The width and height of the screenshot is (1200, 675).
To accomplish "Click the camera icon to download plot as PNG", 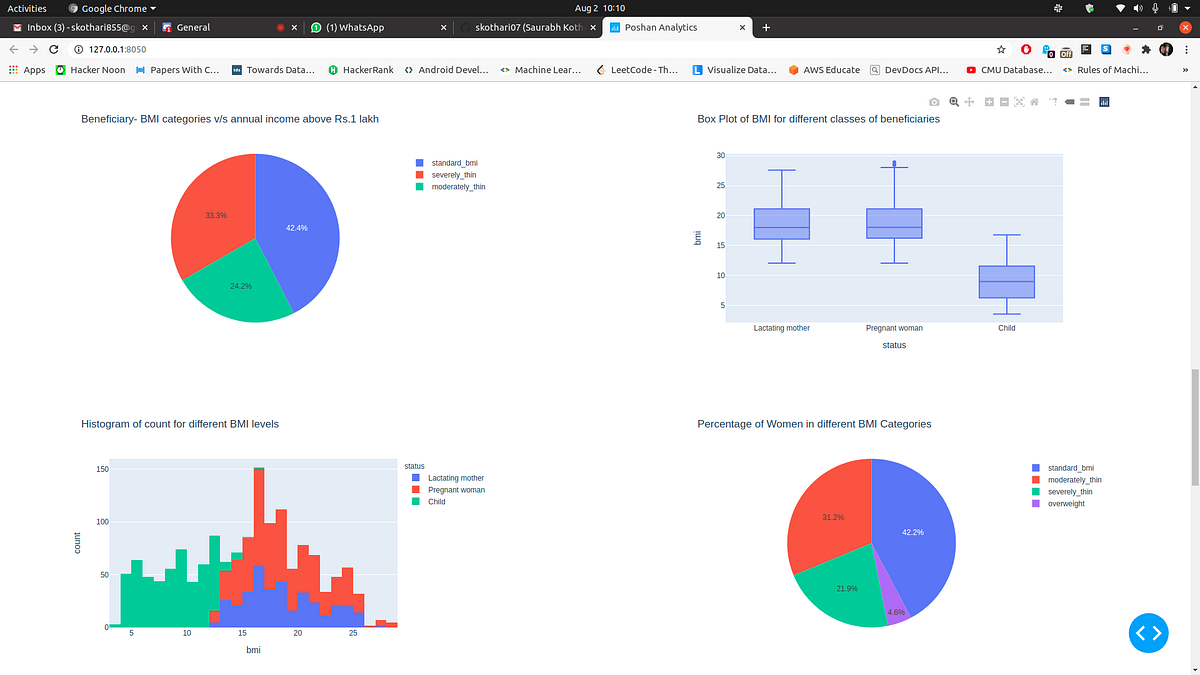I will [934, 101].
